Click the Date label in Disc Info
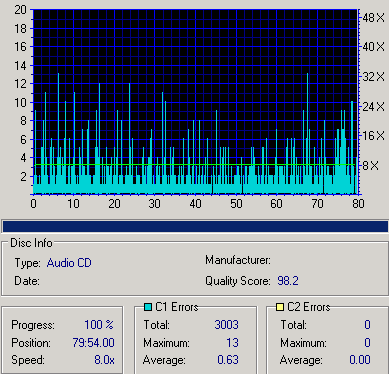The height and width of the screenshot is (374, 389). (x=27, y=281)
